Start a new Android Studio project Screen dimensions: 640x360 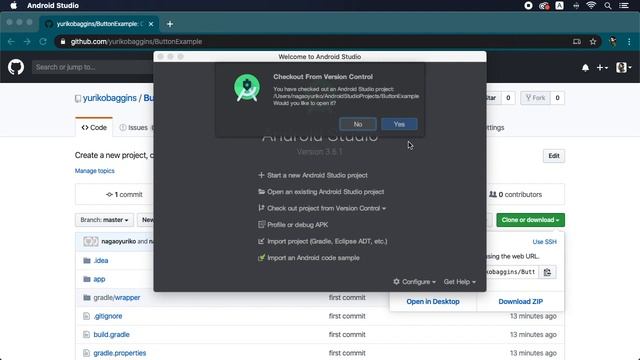tap(317, 175)
